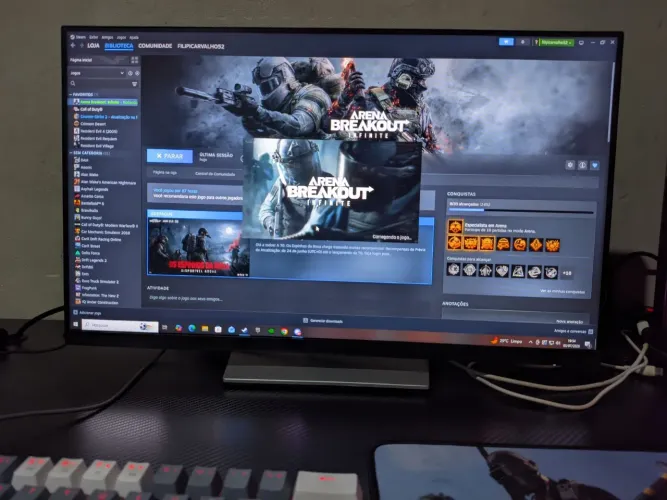Show hidden system tray icons chevron

pos(530,342)
